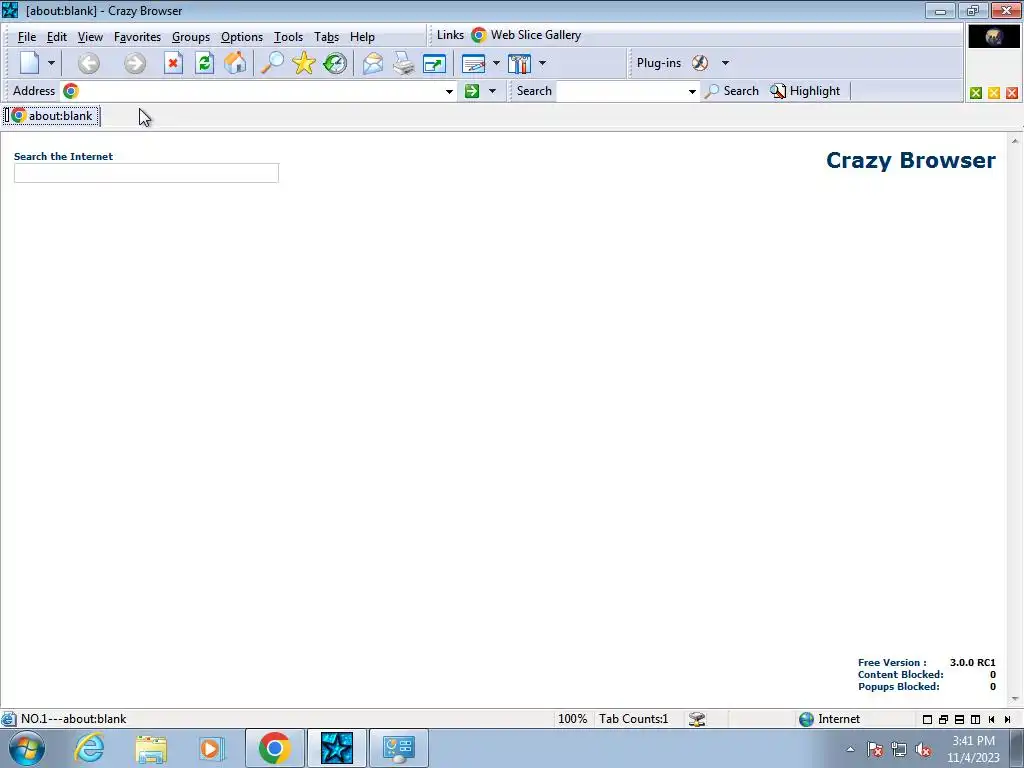Click the Search button with magnifier
The height and width of the screenshot is (768, 1024).
coord(731,91)
